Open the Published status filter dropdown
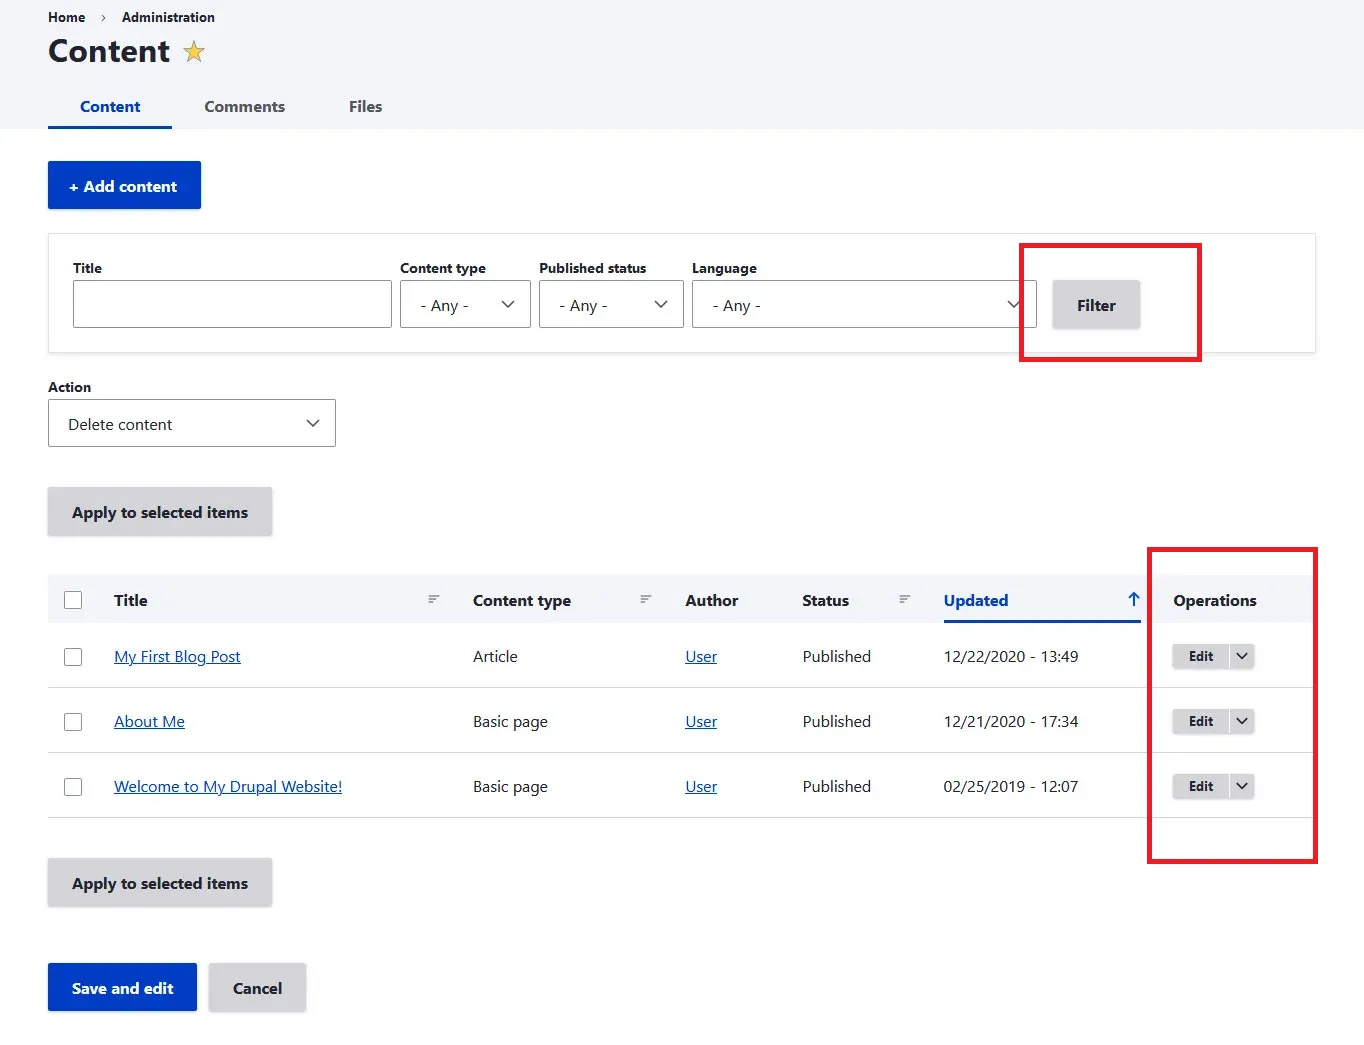Screen dimensions: 1364x1045 click(611, 304)
